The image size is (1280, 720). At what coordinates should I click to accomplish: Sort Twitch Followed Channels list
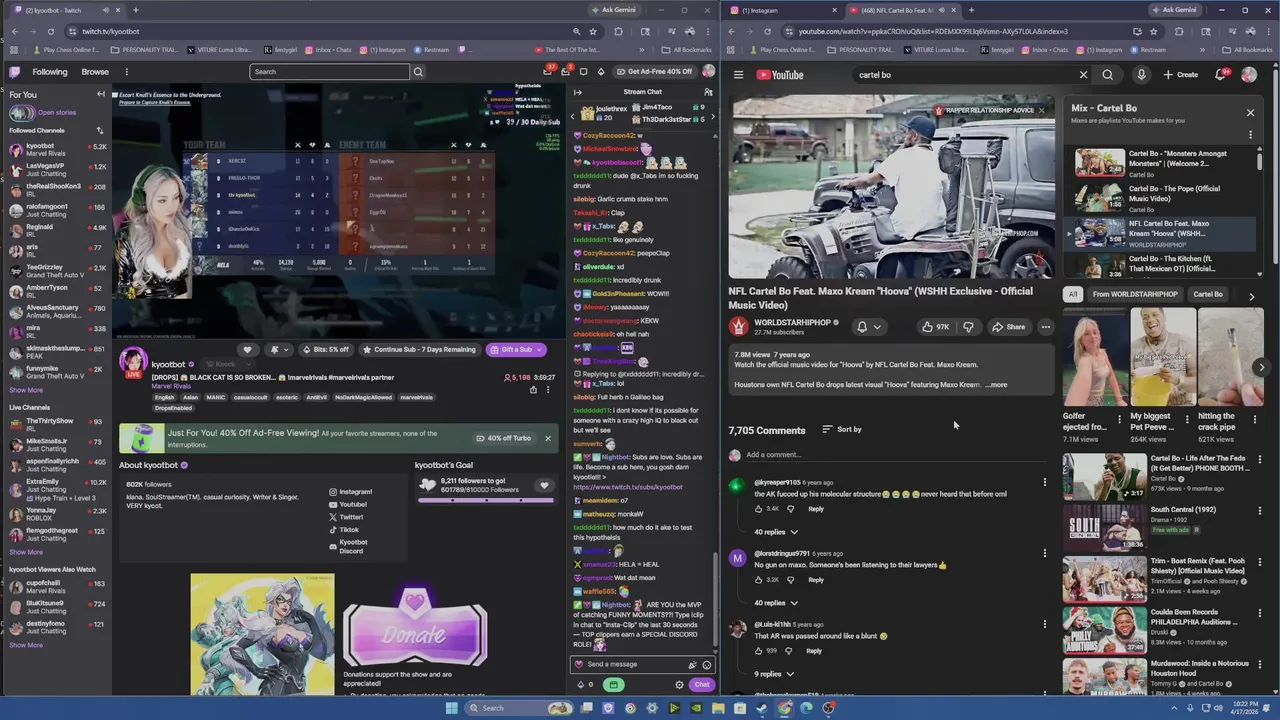point(99,131)
